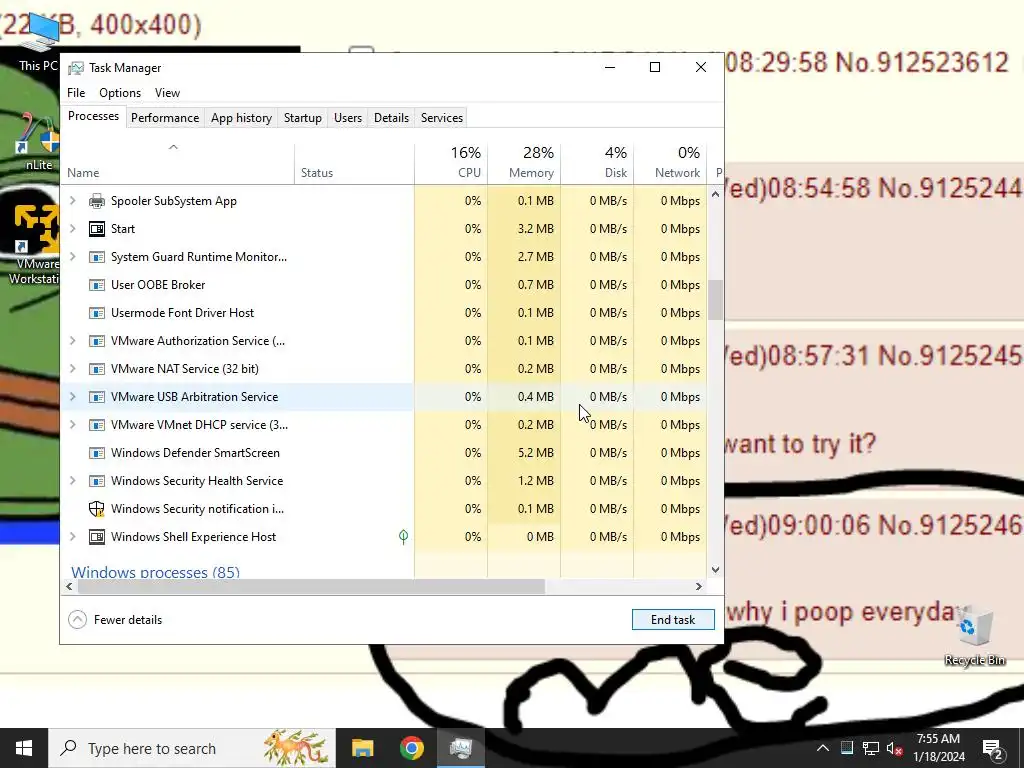This screenshot has width=1024, height=768.
Task: Switch to the Users tab
Action: click(347, 118)
